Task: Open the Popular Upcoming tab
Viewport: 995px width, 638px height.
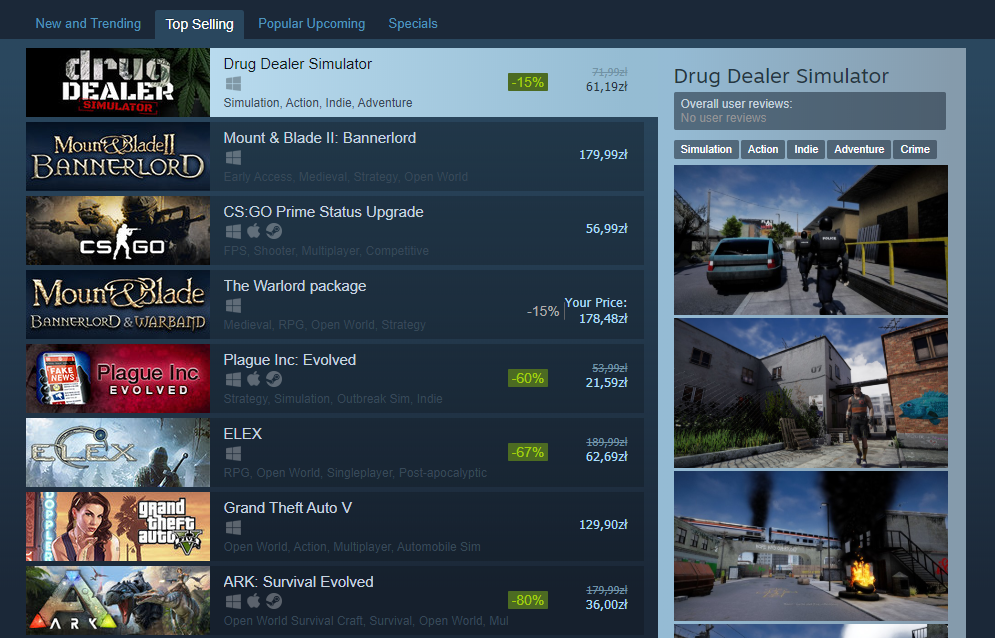Action: (312, 23)
